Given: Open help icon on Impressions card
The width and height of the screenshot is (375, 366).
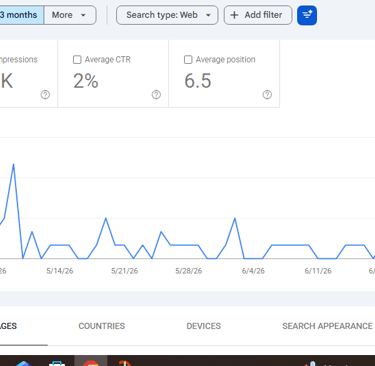Looking at the screenshot, I should pos(45,95).
